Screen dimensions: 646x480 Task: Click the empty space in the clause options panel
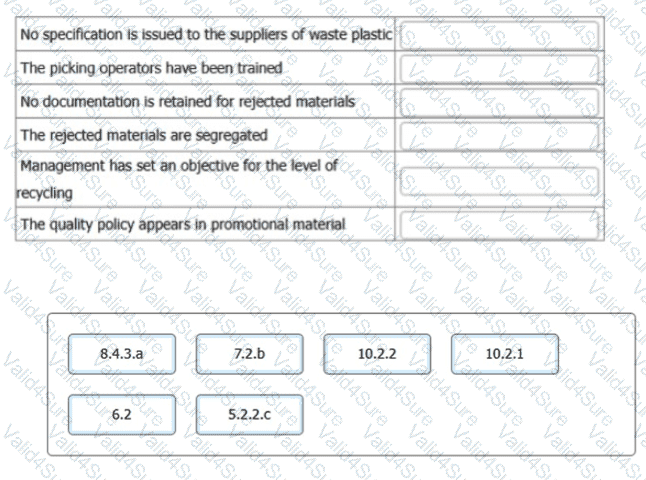(450, 420)
